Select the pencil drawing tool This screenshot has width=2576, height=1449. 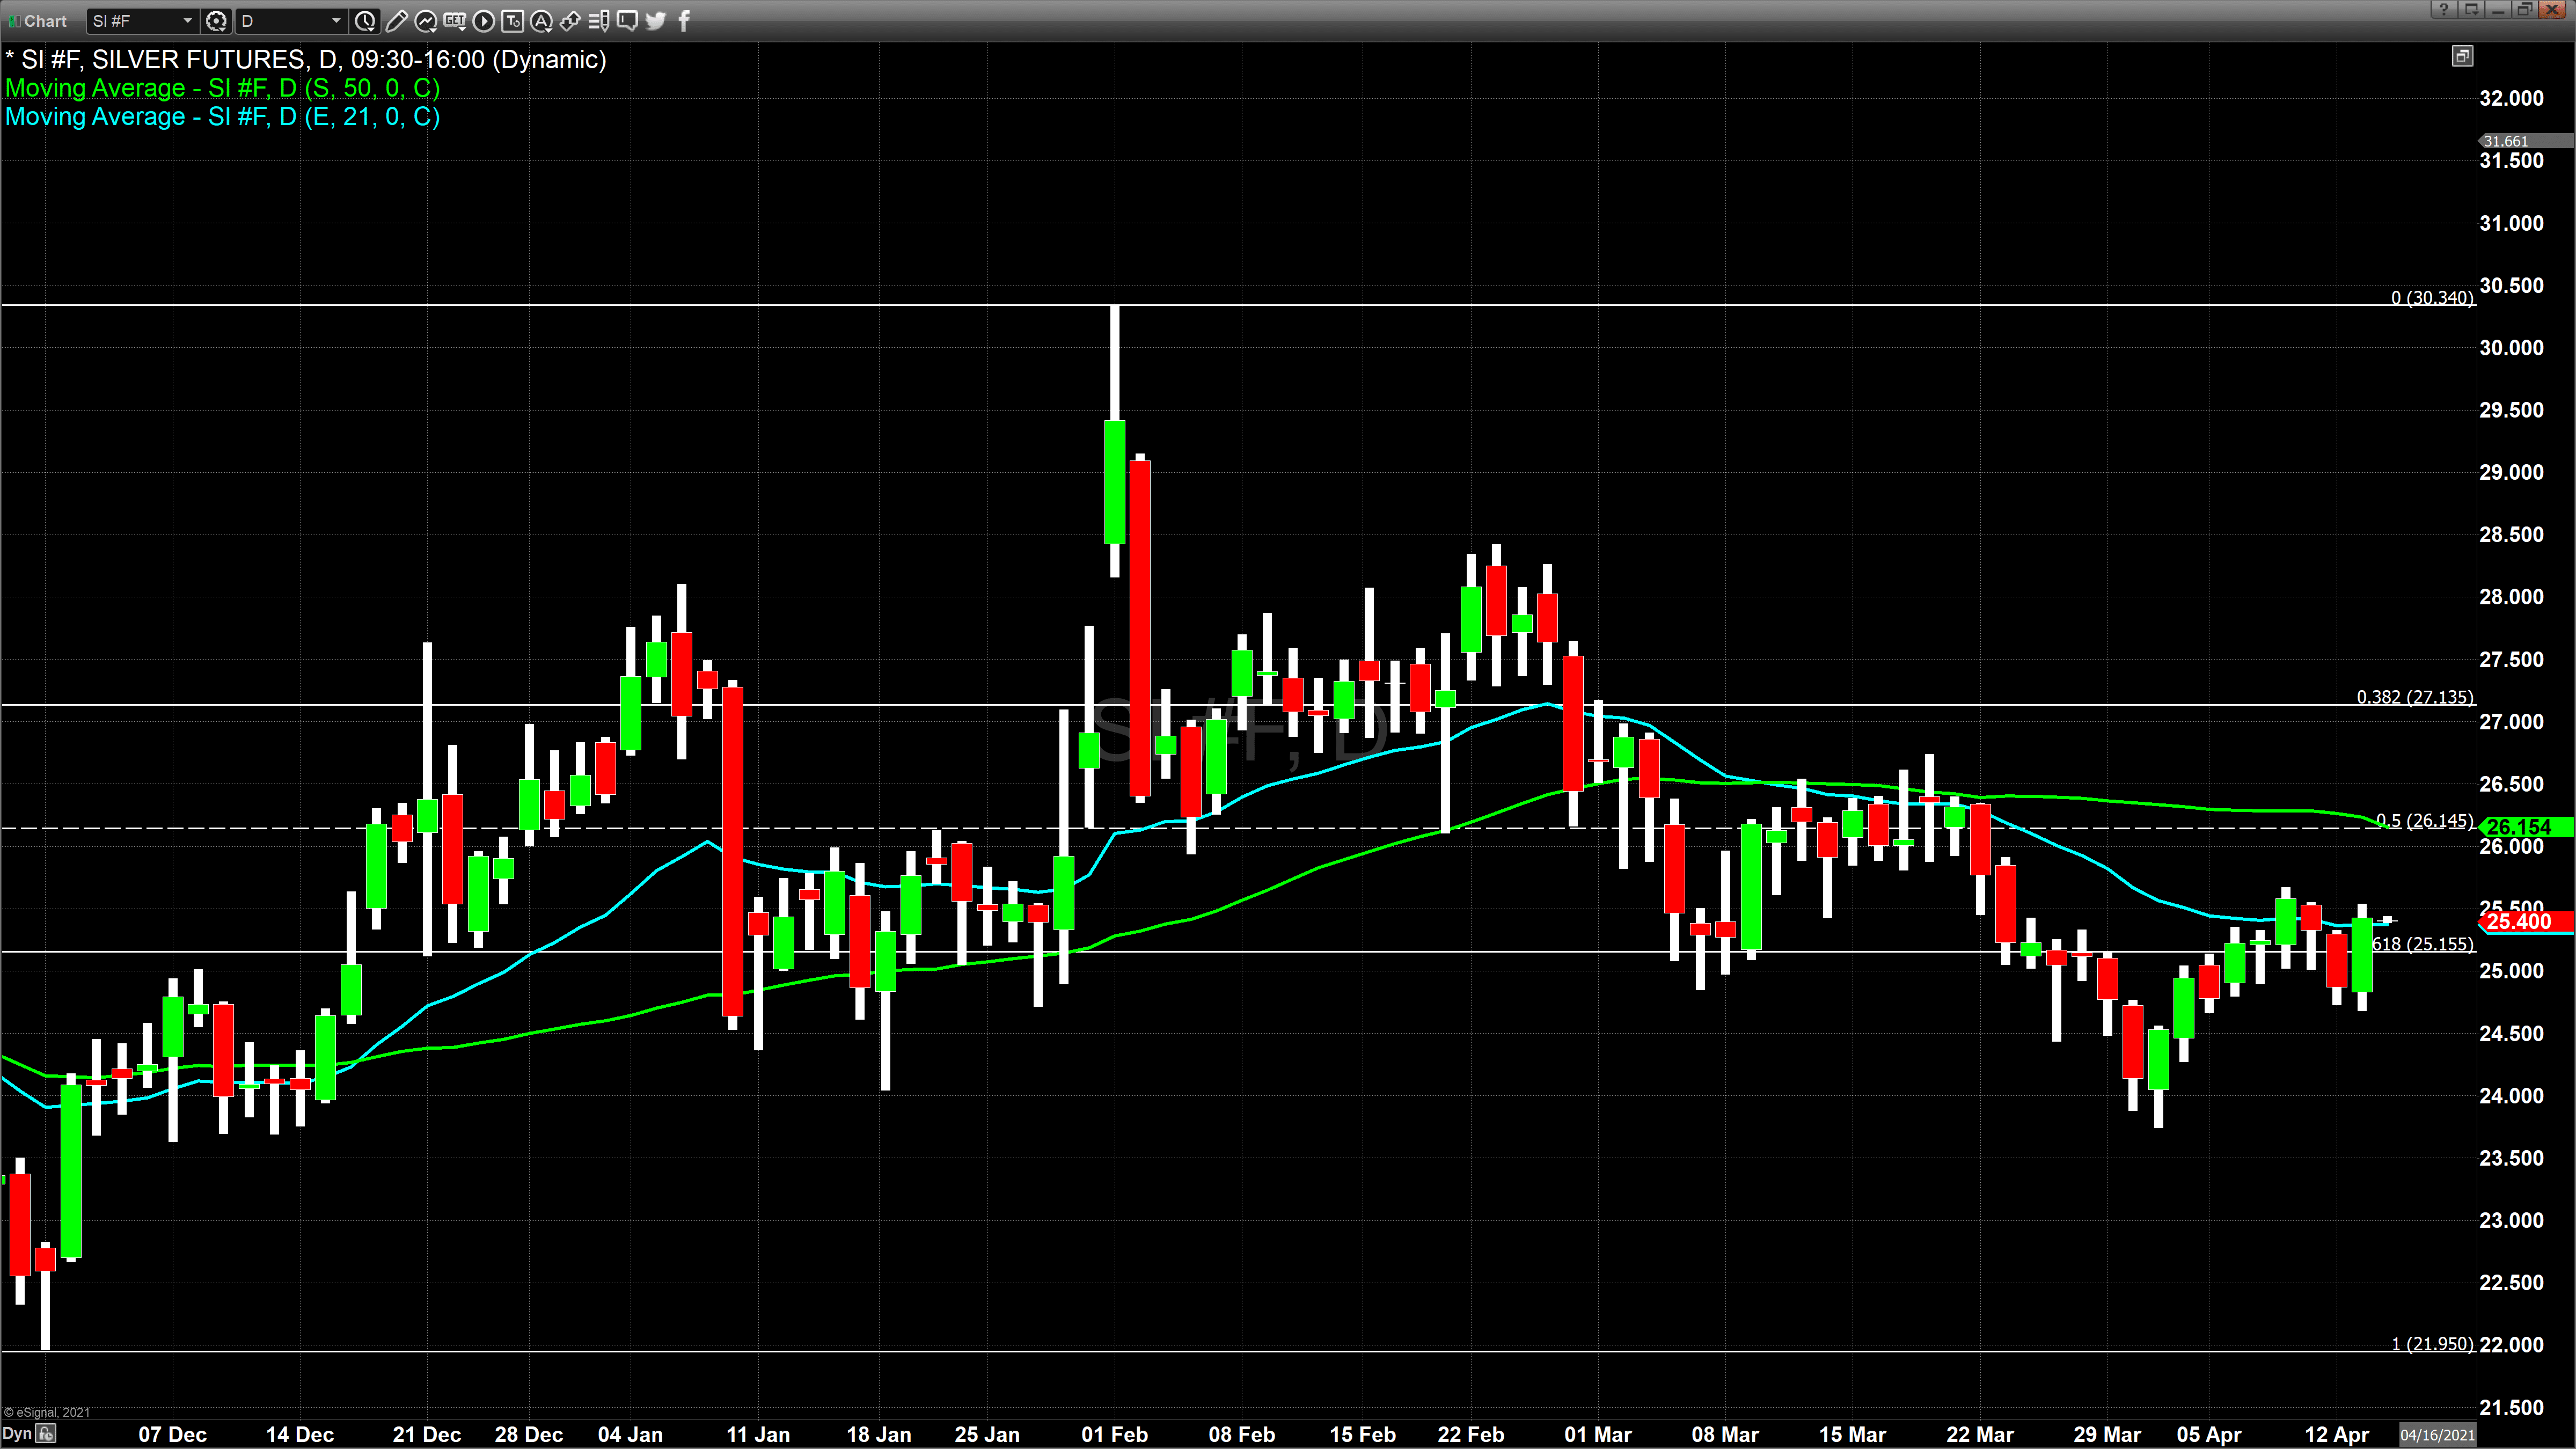[x=396, y=20]
